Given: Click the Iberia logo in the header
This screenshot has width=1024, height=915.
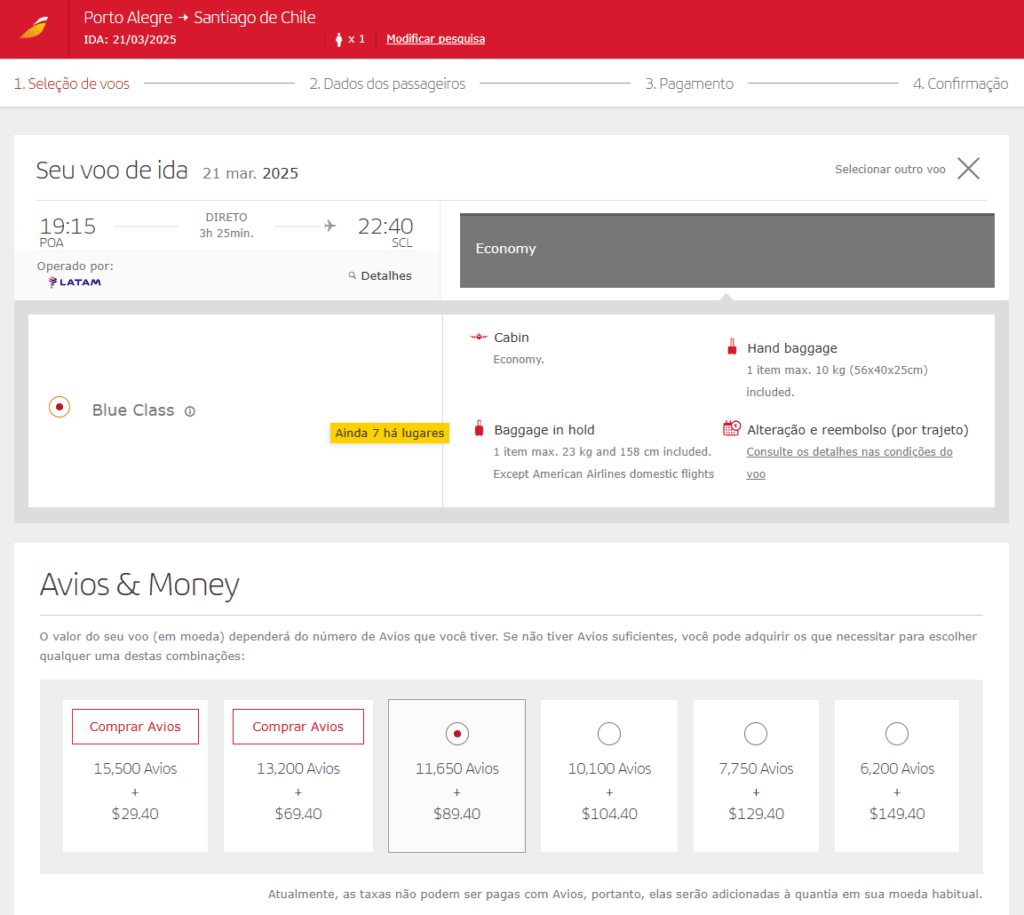Looking at the screenshot, I should coord(34,29).
